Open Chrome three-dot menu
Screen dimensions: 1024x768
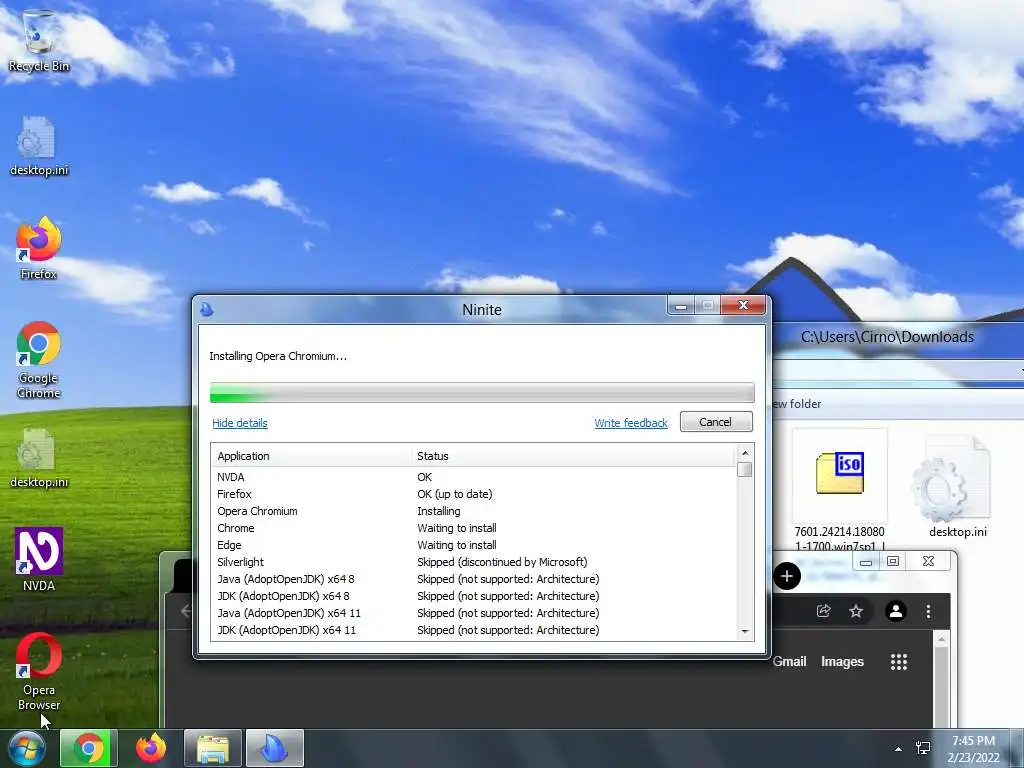point(928,611)
